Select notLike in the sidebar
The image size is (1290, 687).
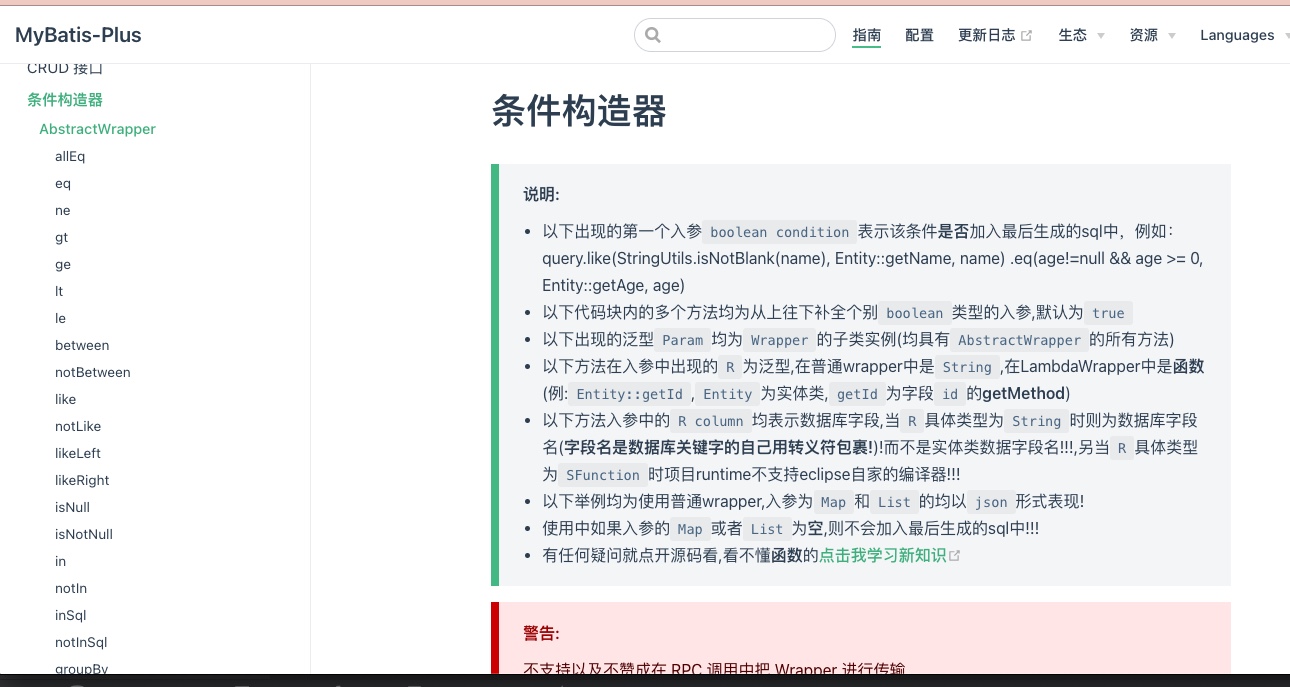(78, 426)
